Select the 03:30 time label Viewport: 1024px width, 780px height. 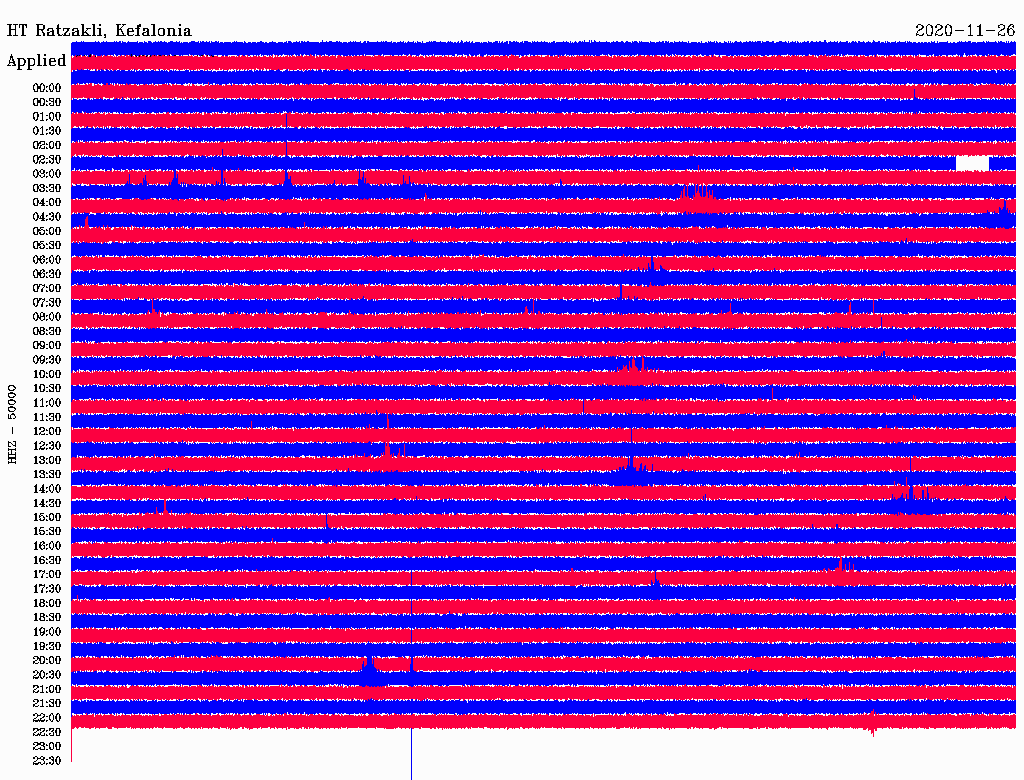tap(47, 188)
